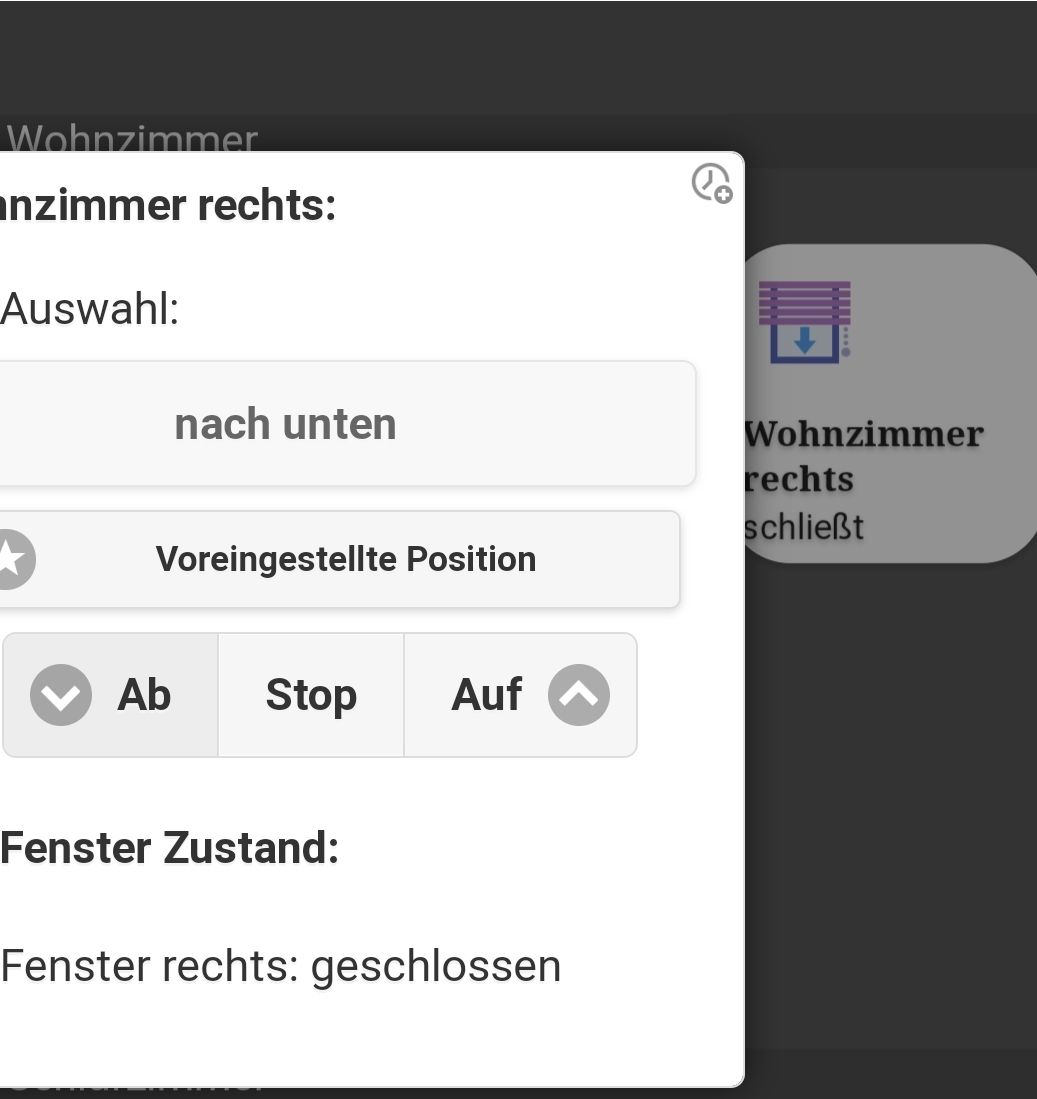Viewport: 1037px width, 1099px height.
Task: Stop the blind movement
Action: [x=311, y=695]
